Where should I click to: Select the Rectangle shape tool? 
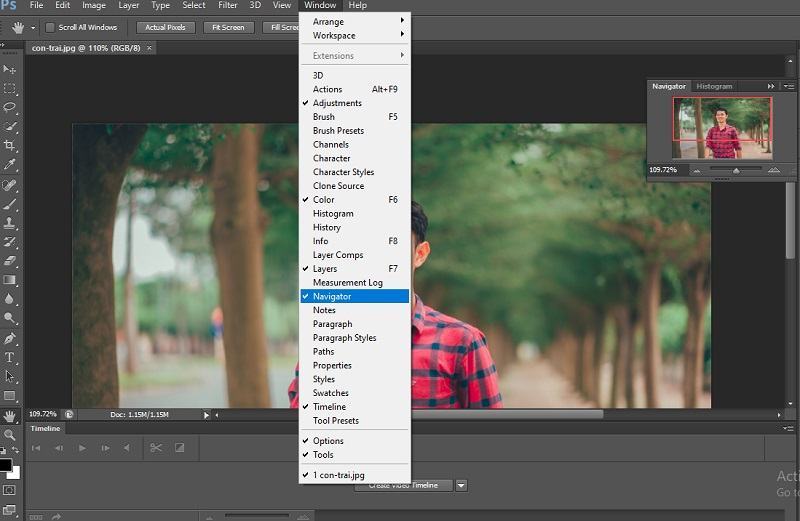tap(9, 395)
